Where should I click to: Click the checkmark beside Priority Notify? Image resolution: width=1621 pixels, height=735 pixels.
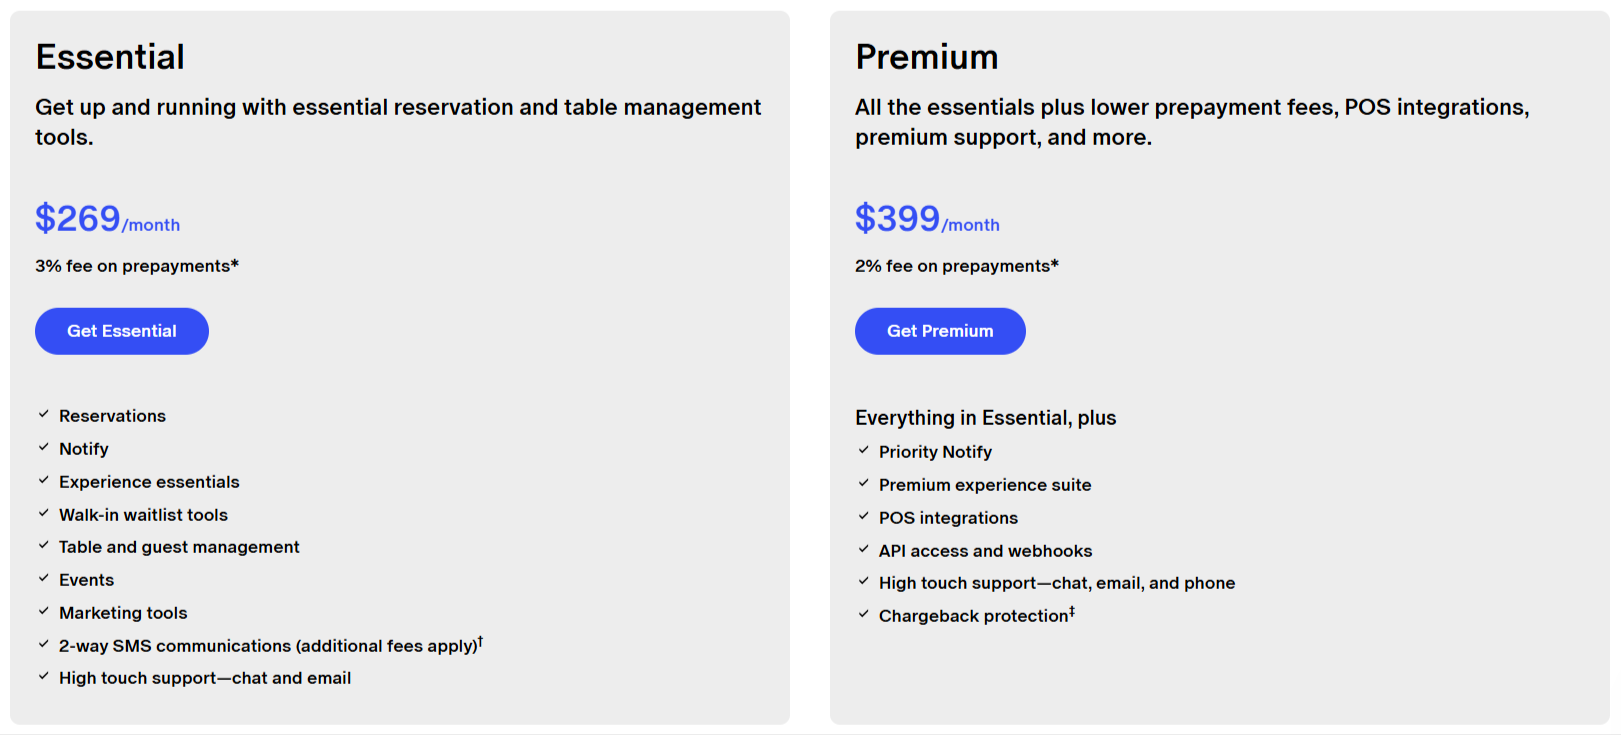pos(864,450)
